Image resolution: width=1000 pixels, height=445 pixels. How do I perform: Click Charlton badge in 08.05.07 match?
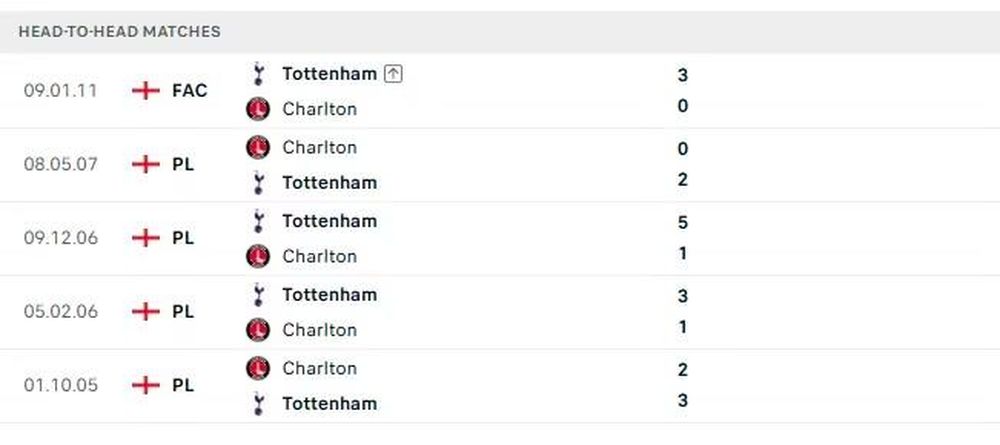tap(258, 147)
